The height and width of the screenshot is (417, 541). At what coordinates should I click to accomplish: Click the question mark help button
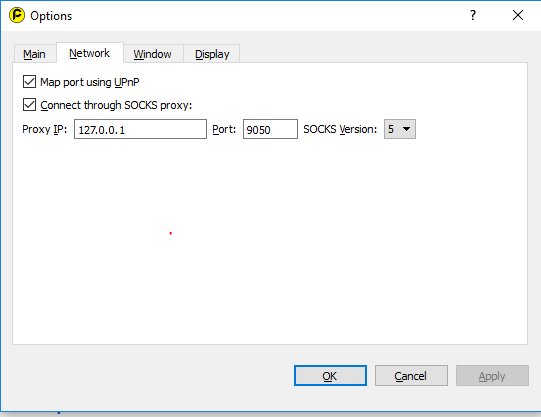click(473, 15)
